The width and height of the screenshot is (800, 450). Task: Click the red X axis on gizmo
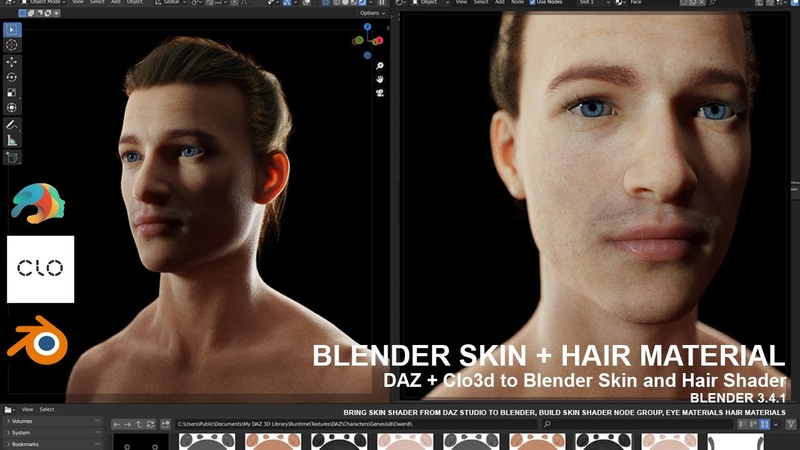click(x=379, y=41)
